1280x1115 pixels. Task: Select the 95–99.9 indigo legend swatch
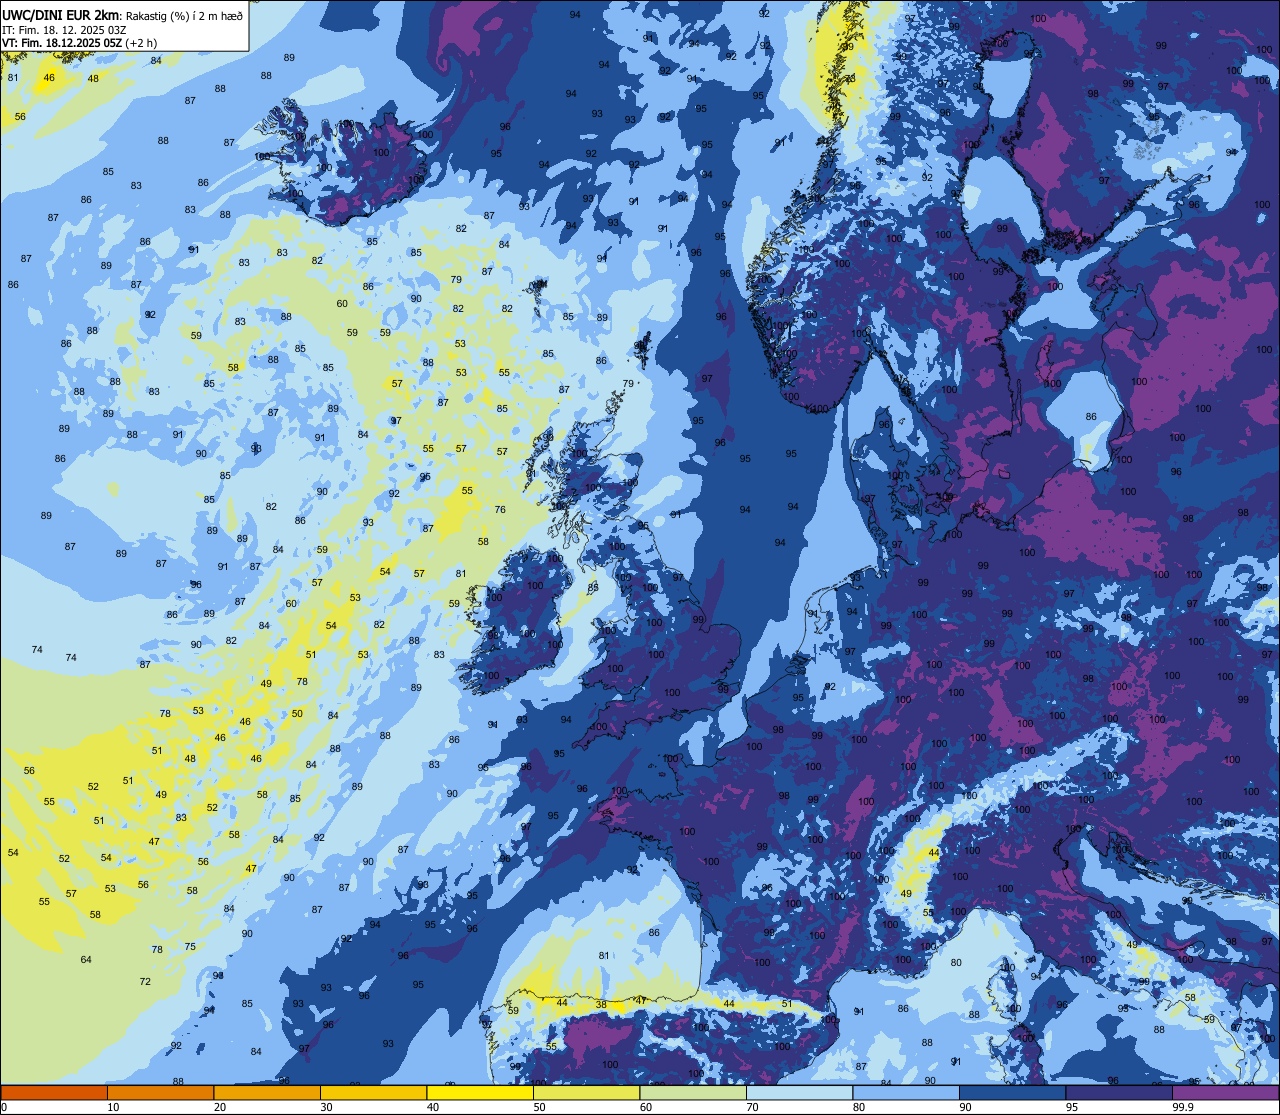pos(1119,1092)
